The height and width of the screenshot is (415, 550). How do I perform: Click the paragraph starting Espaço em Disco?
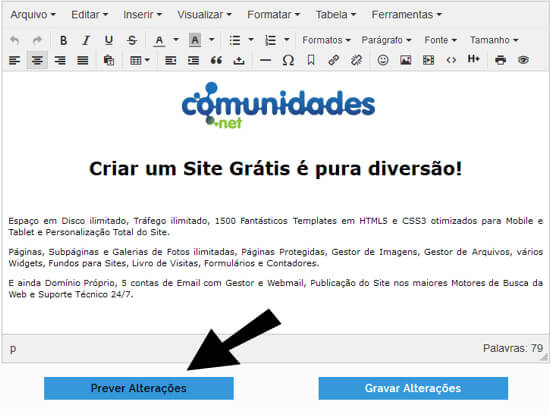pyautogui.click(x=275, y=226)
